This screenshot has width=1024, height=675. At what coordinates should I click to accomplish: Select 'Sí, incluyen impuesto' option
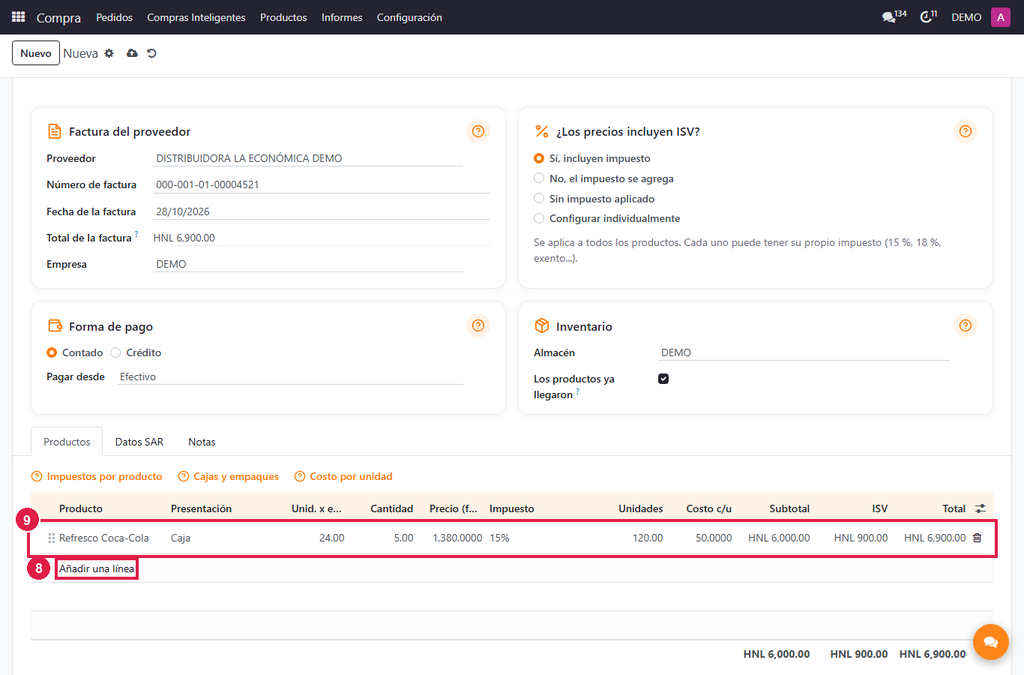(539, 159)
